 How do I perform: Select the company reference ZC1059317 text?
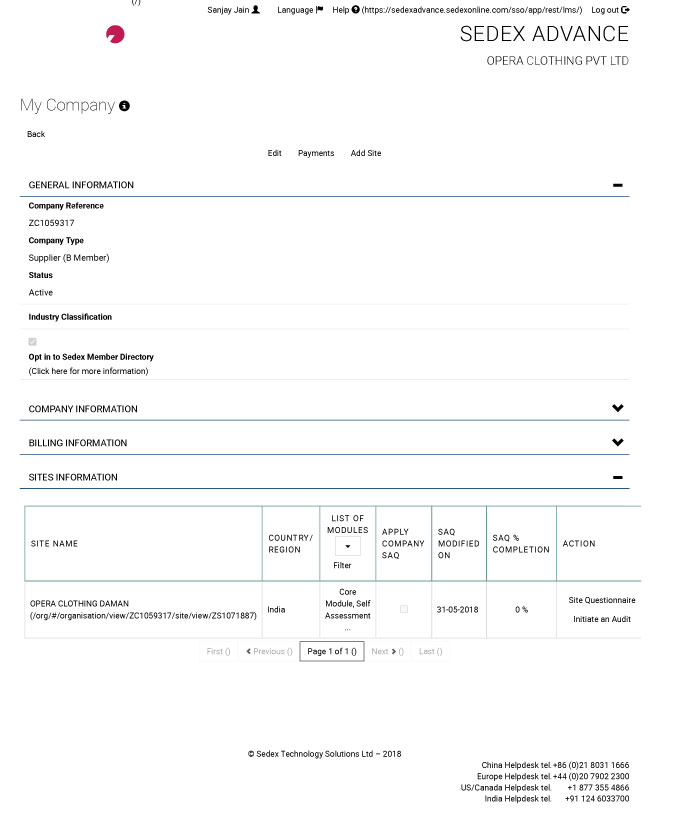[51, 223]
